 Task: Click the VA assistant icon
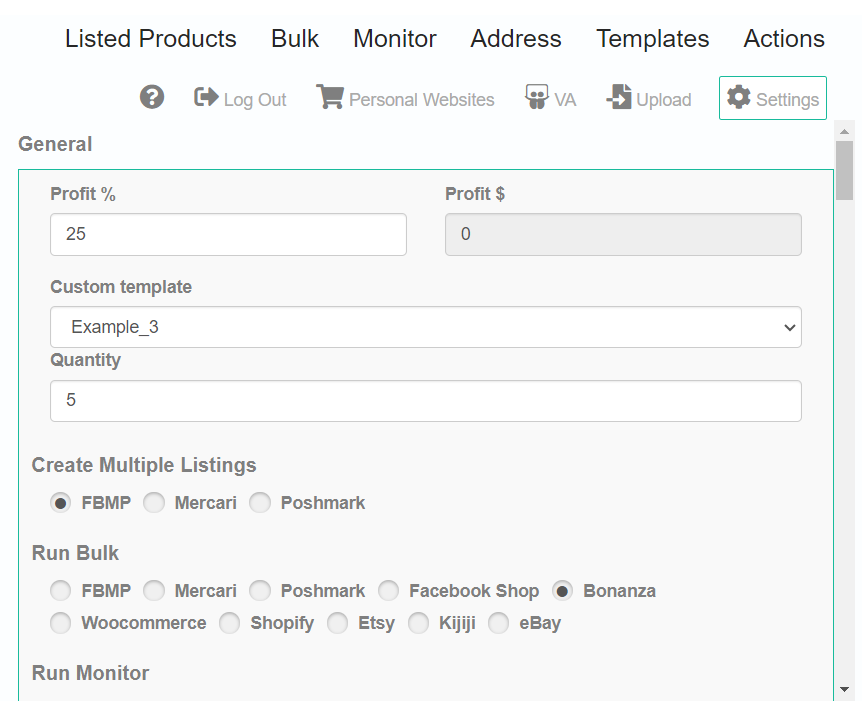[537, 97]
